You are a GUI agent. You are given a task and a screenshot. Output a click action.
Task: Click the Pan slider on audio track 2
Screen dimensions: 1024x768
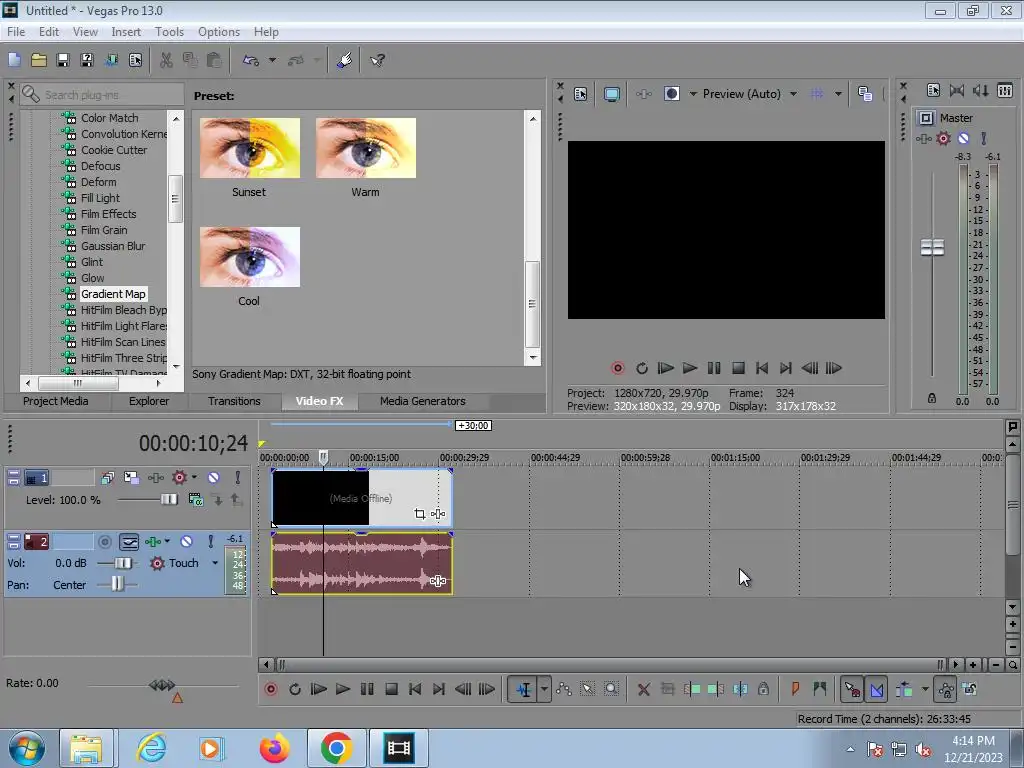(117, 584)
